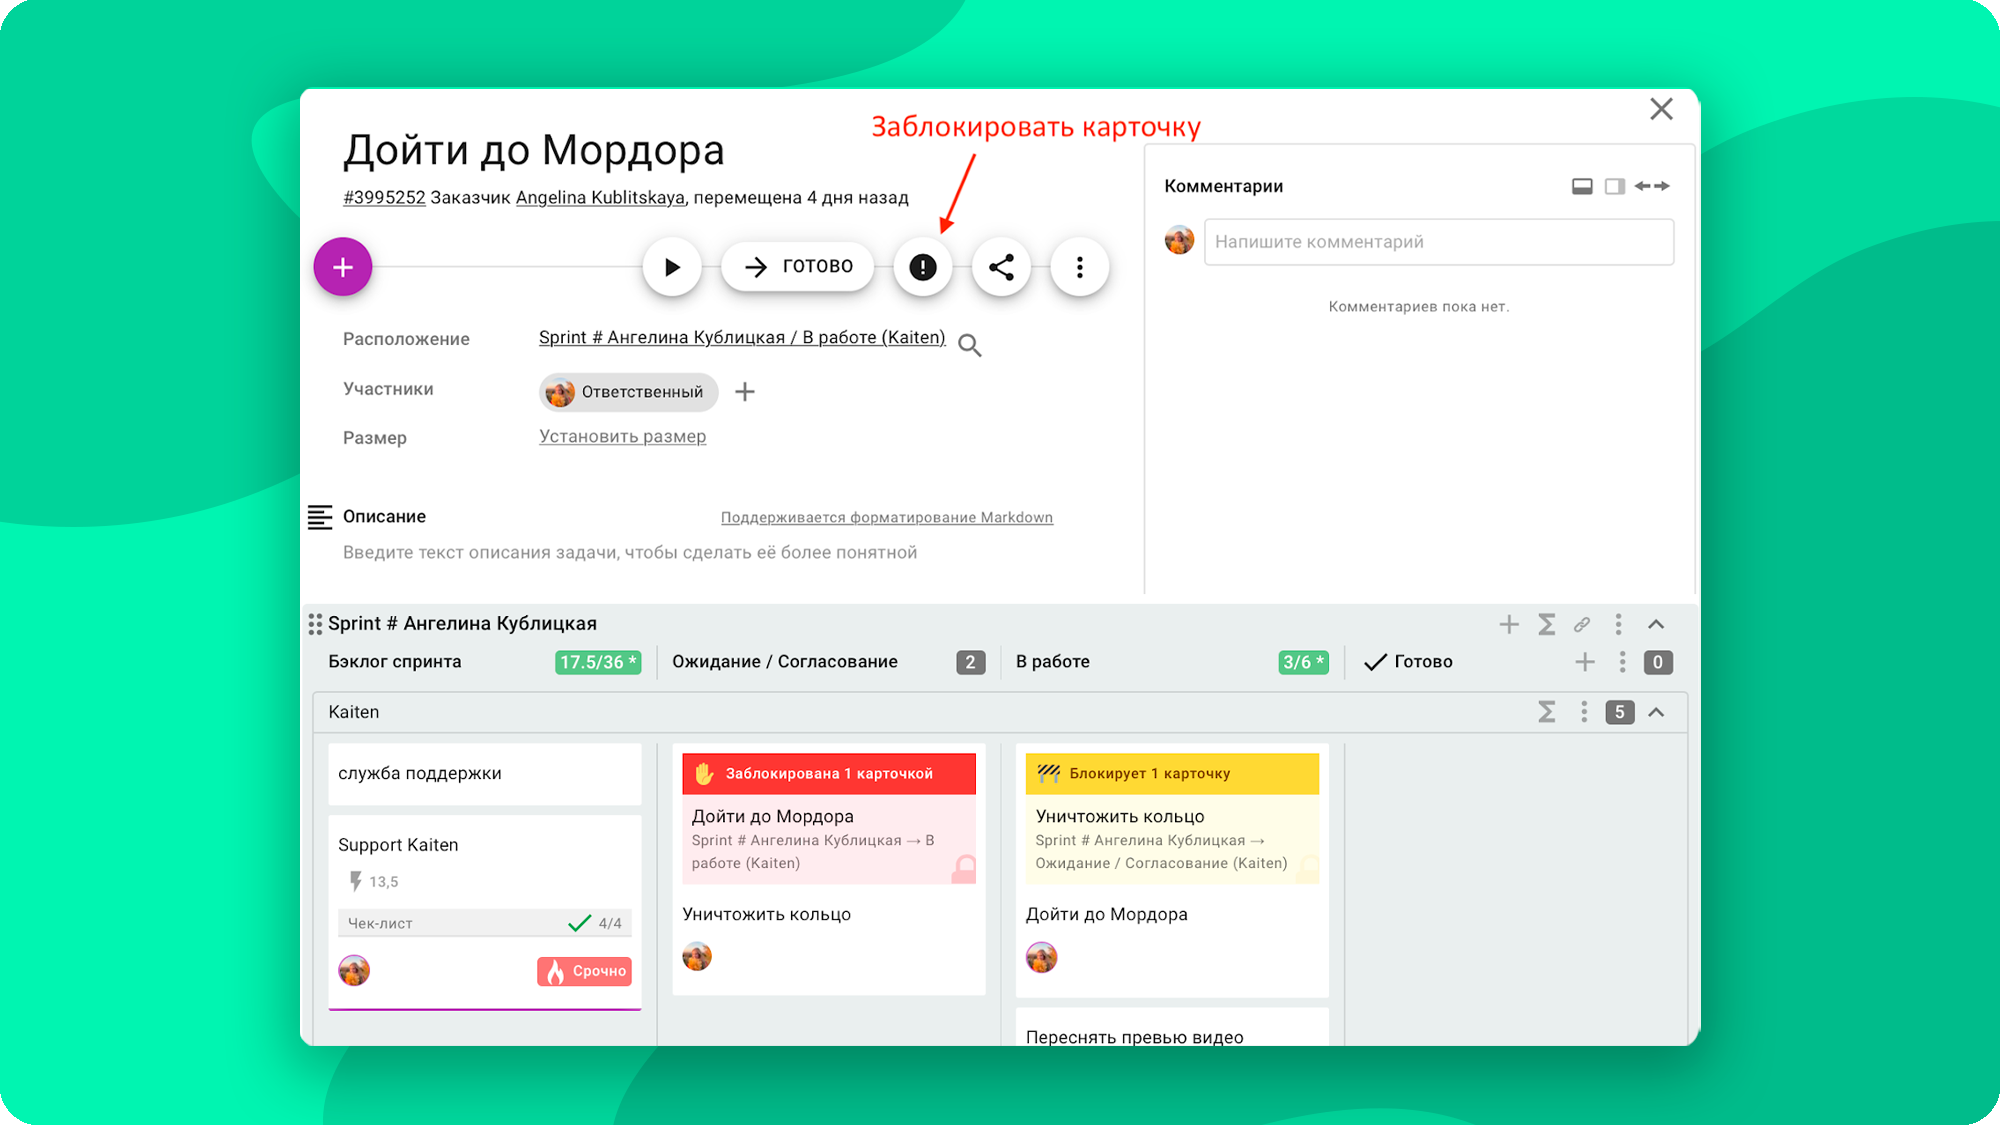This screenshot has width=2000, height=1125.
Task: Open Angelina Kublitskaya profile link
Action: coord(600,197)
